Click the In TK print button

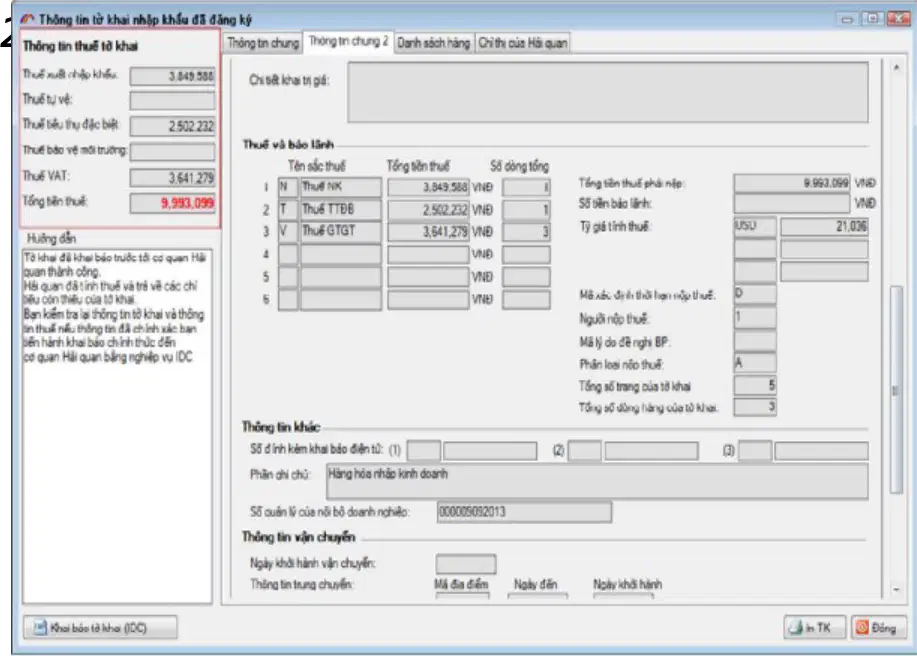pyautogui.click(x=814, y=628)
